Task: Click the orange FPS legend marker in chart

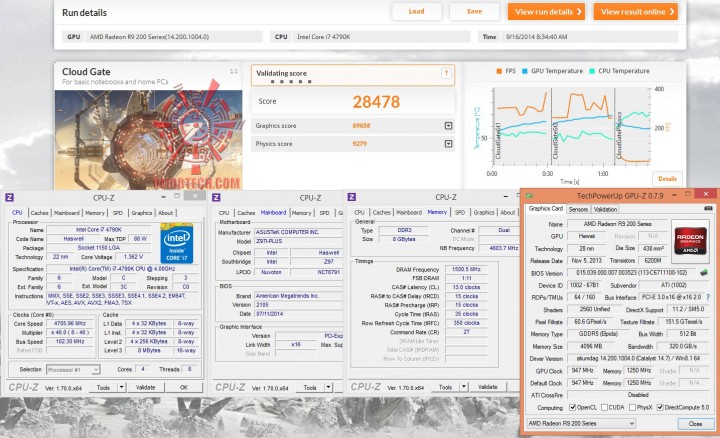Action: [499, 71]
